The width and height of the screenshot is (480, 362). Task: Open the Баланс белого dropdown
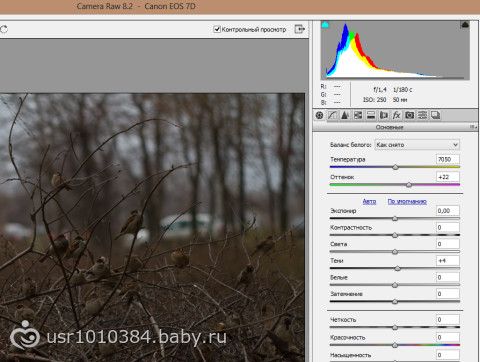tap(417, 145)
